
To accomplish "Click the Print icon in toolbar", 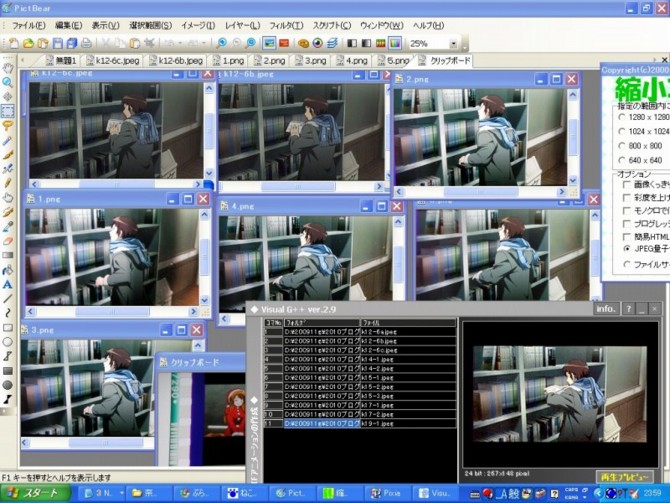I will pos(86,43).
